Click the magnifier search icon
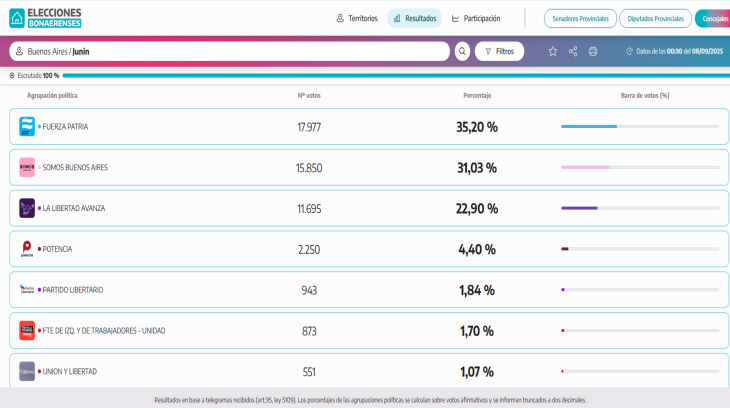The width and height of the screenshot is (730, 408). coord(462,51)
